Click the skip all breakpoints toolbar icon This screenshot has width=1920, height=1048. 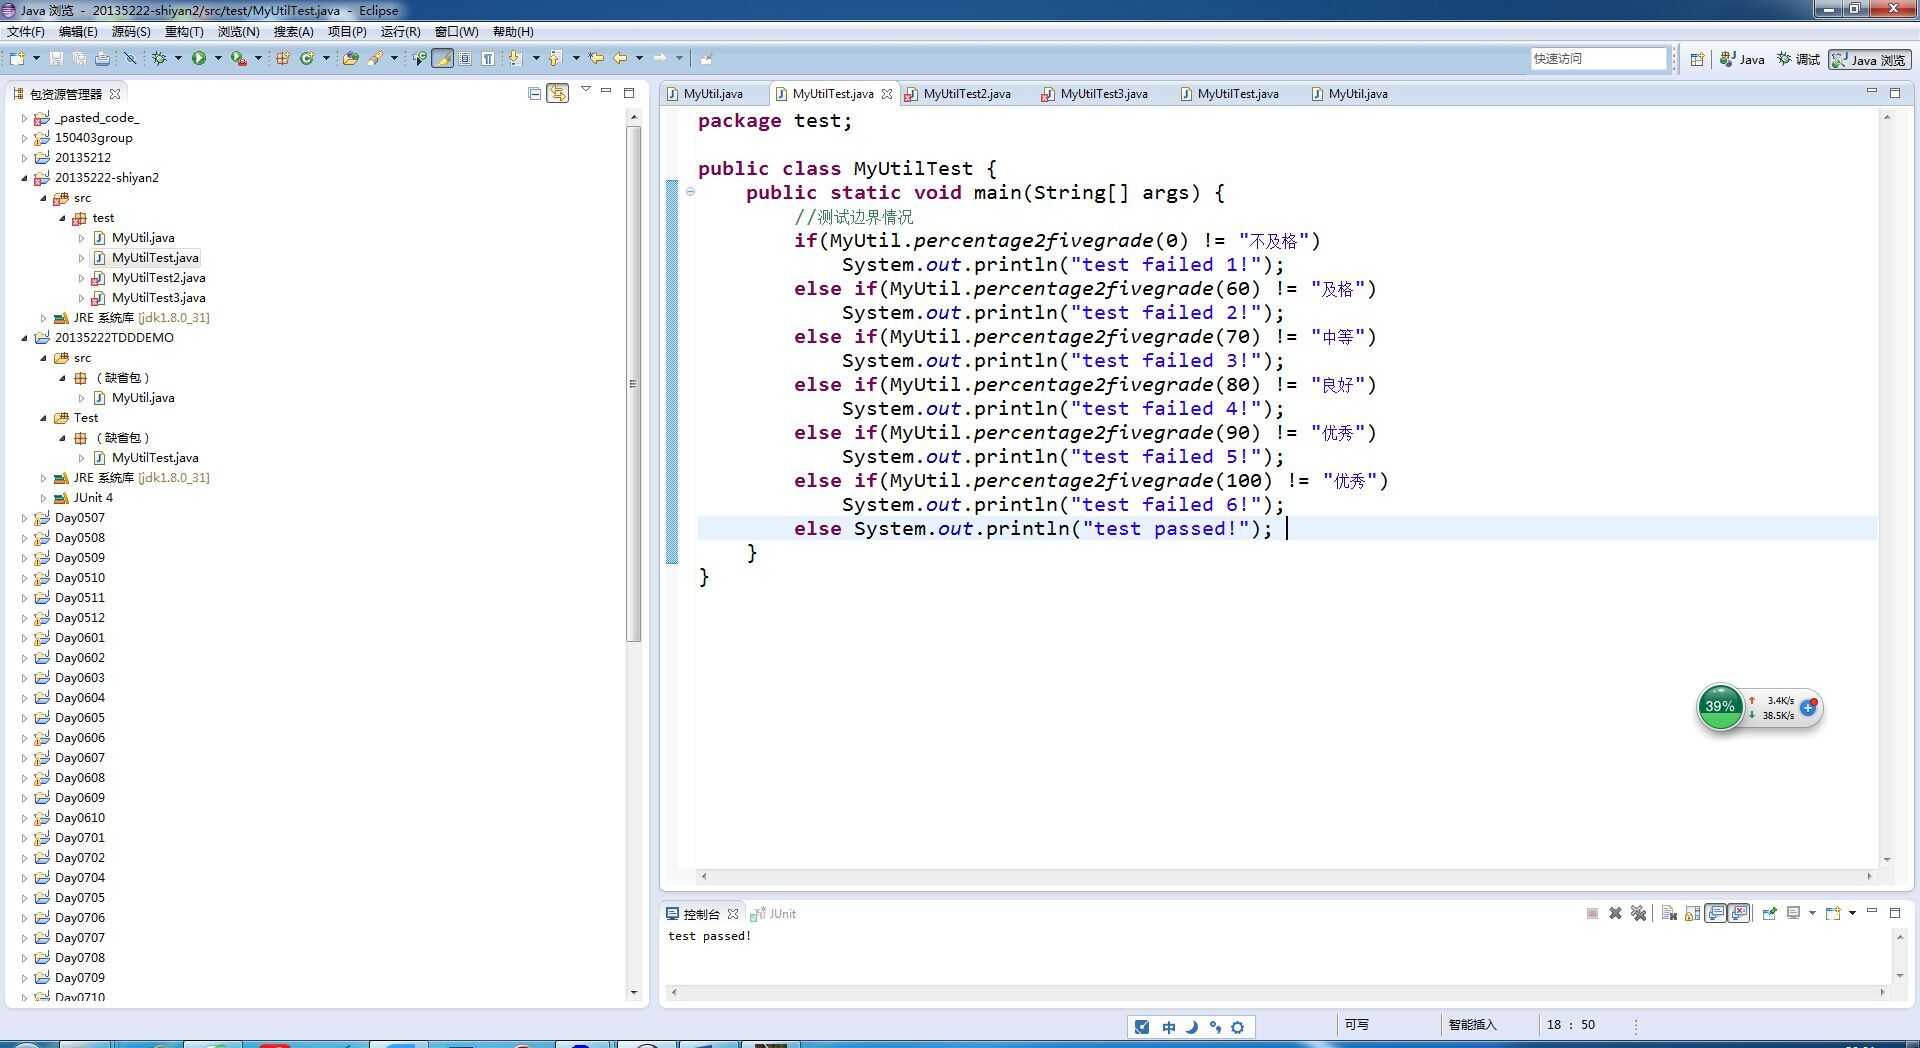click(x=130, y=58)
